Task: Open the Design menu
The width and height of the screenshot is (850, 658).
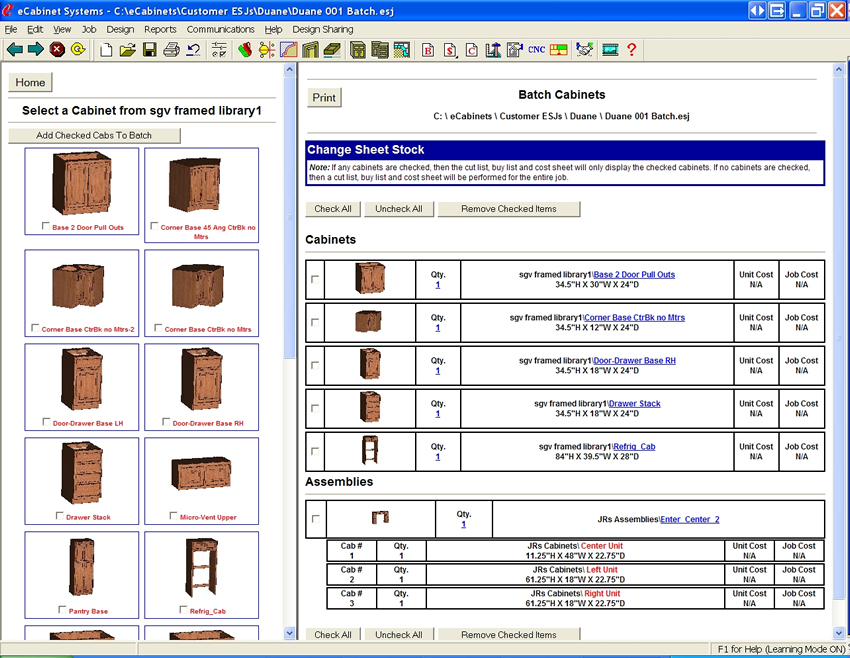Action: 120,29
